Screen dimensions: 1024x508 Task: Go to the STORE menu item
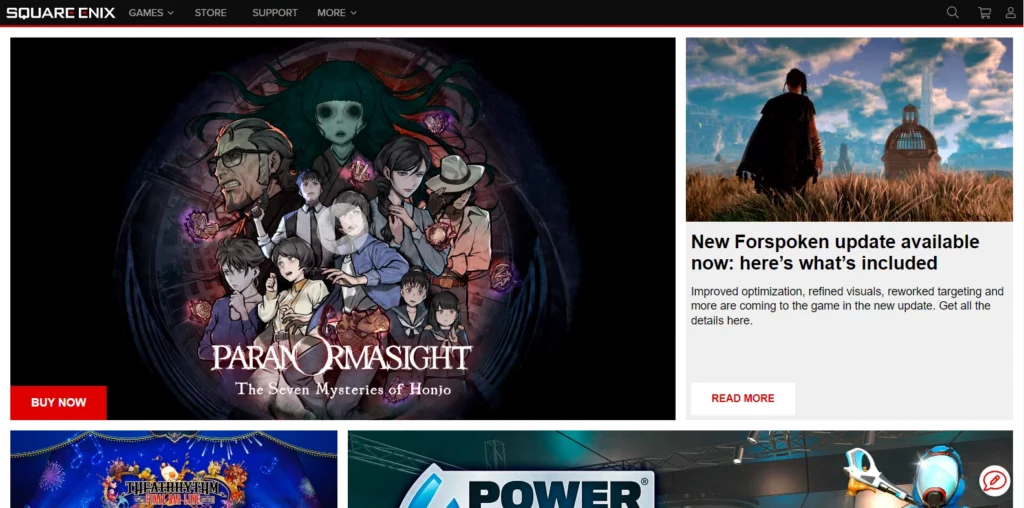[x=210, y=12]
